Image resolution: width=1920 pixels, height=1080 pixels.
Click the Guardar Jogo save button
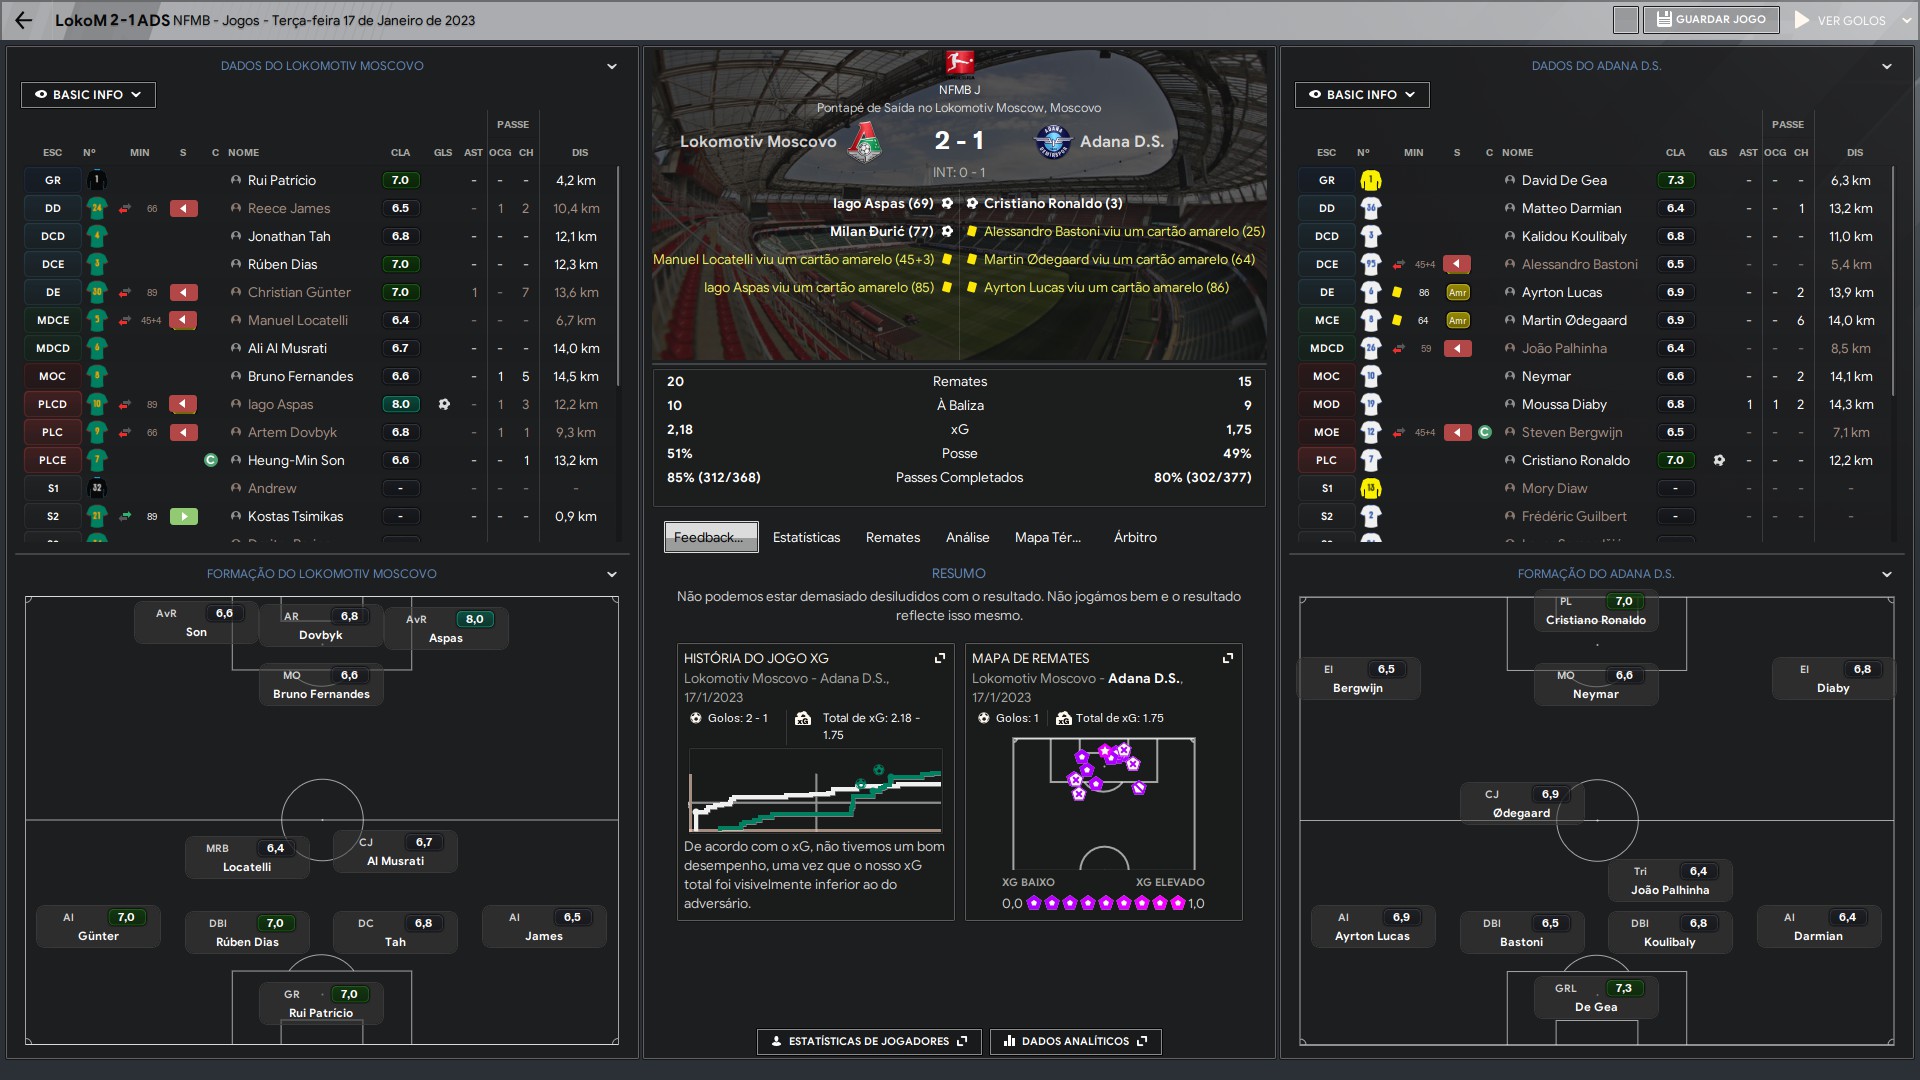coord(1711,20)
